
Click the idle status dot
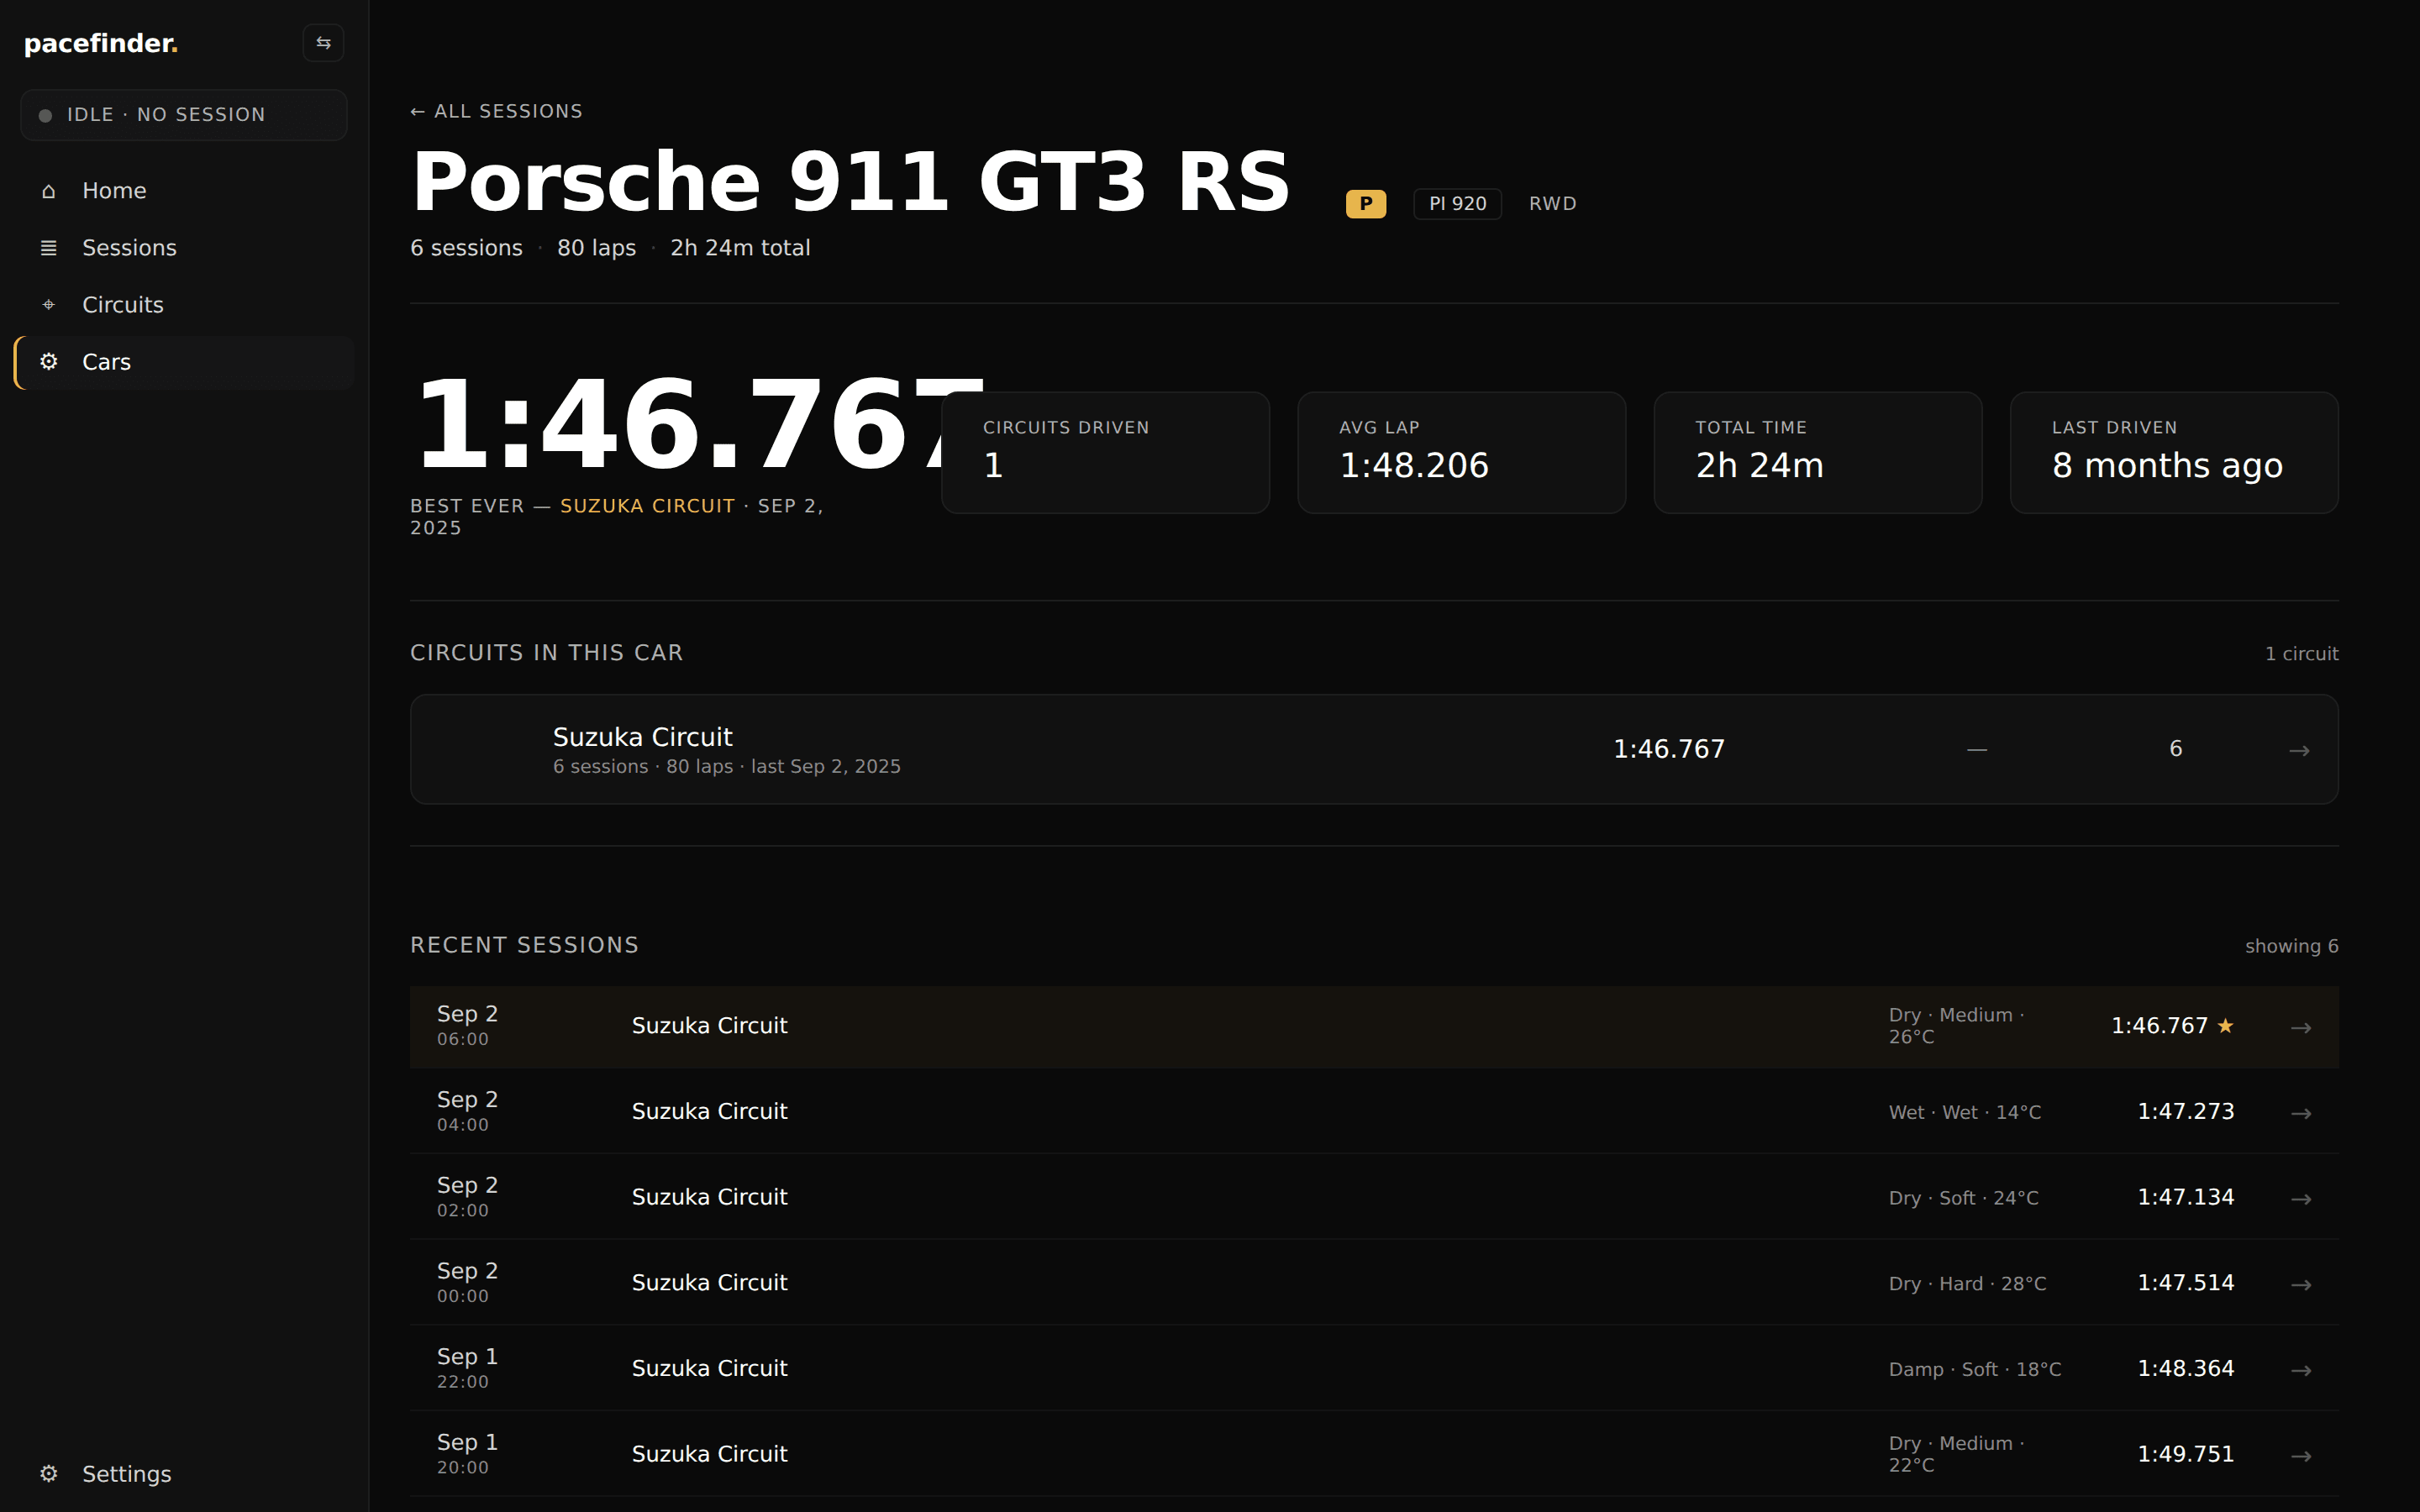point(45,116)
